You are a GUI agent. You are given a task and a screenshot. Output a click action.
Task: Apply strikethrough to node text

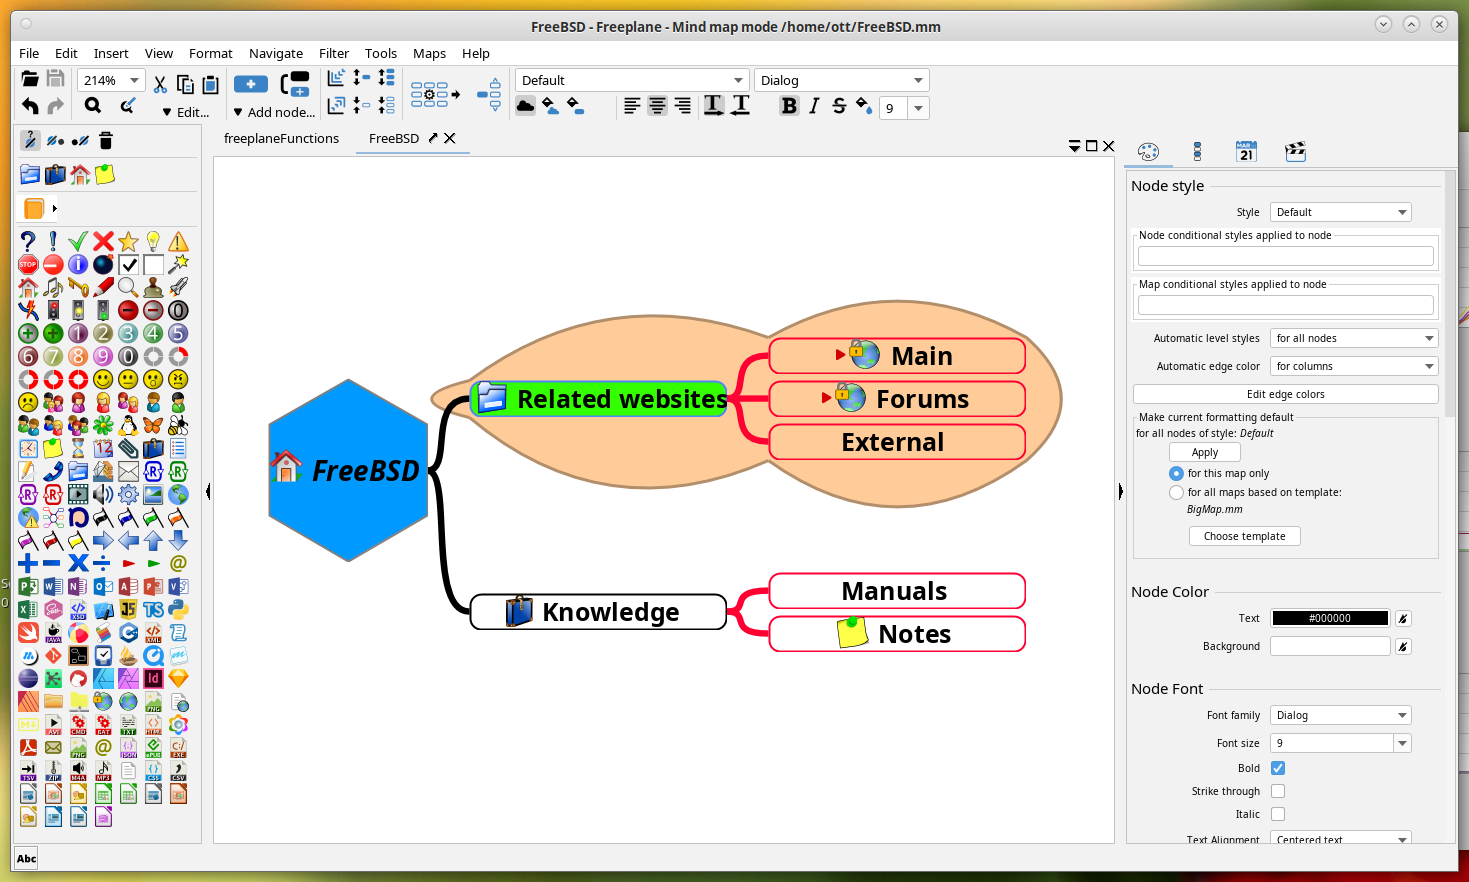(x=839, y=105)
